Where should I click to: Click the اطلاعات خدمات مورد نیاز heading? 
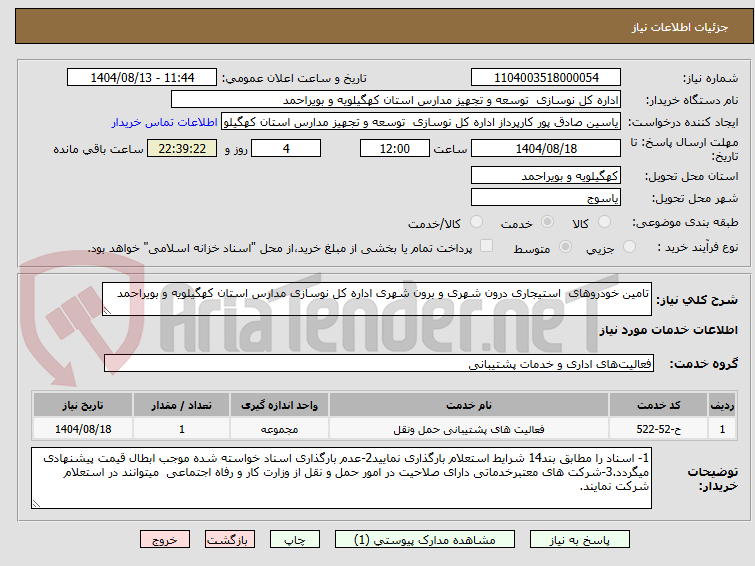click(x=668, y=330)
